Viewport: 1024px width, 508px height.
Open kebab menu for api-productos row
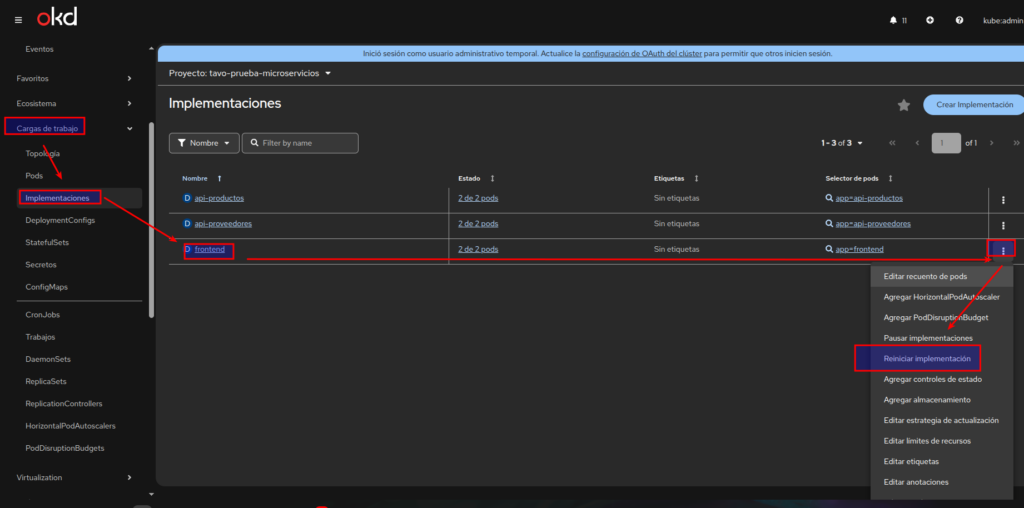(1003, 199)
